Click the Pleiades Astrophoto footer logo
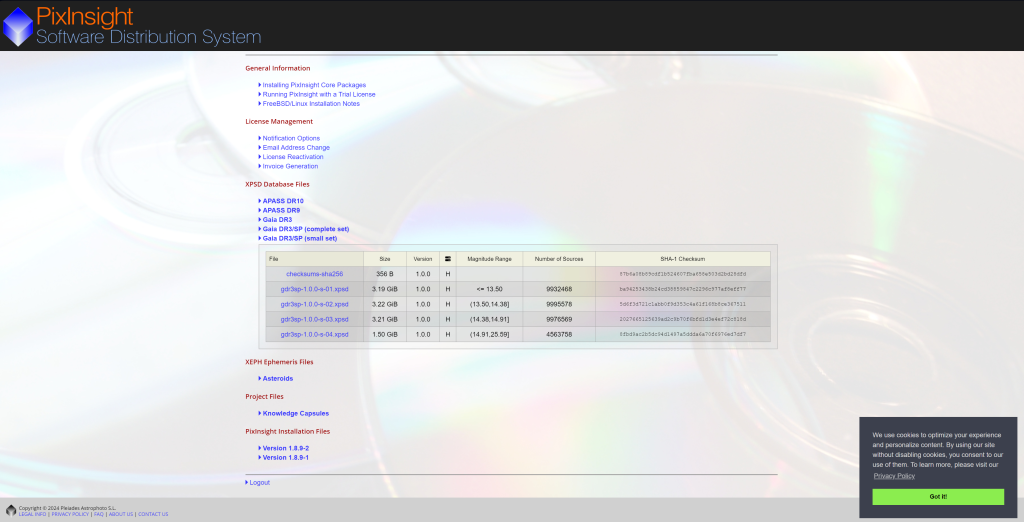Viewport: 1024px width, 522px height. 11,511
